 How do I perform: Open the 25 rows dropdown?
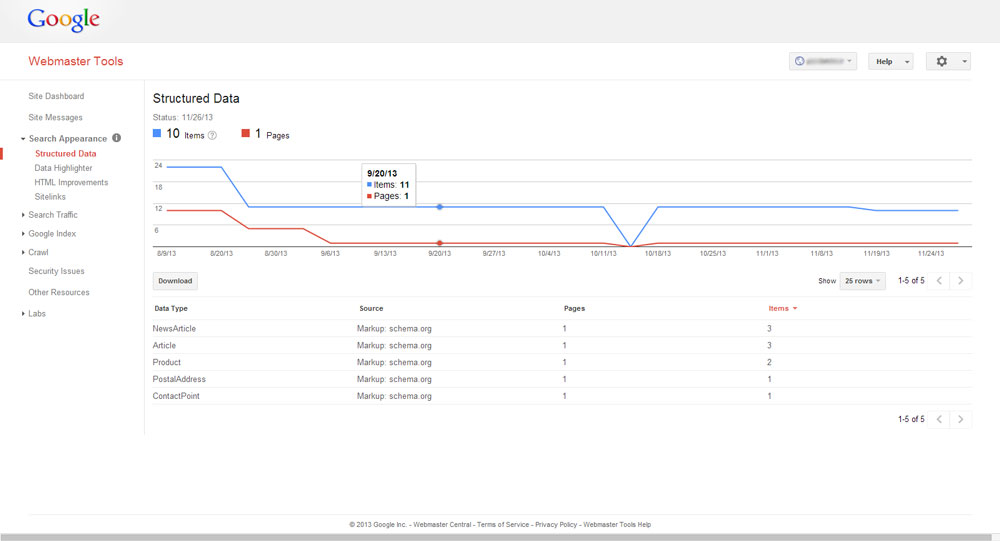pos(862,281)
